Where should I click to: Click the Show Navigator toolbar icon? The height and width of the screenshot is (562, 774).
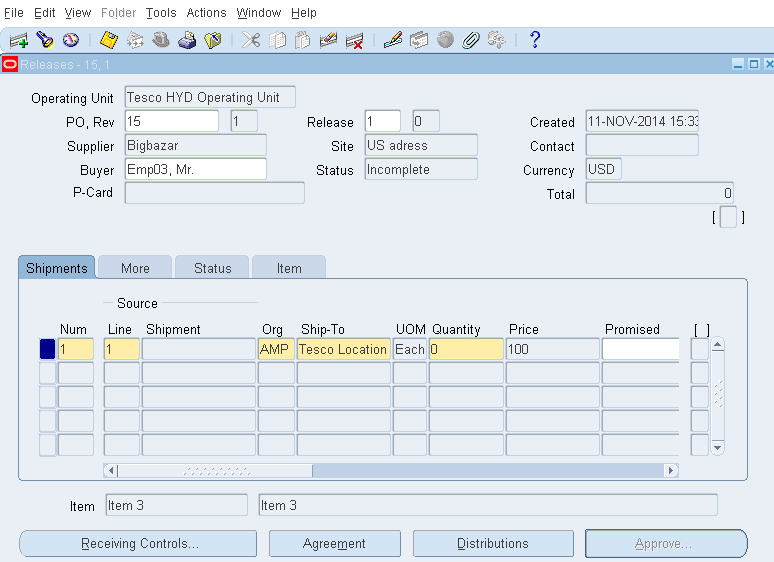coord(70,40)
